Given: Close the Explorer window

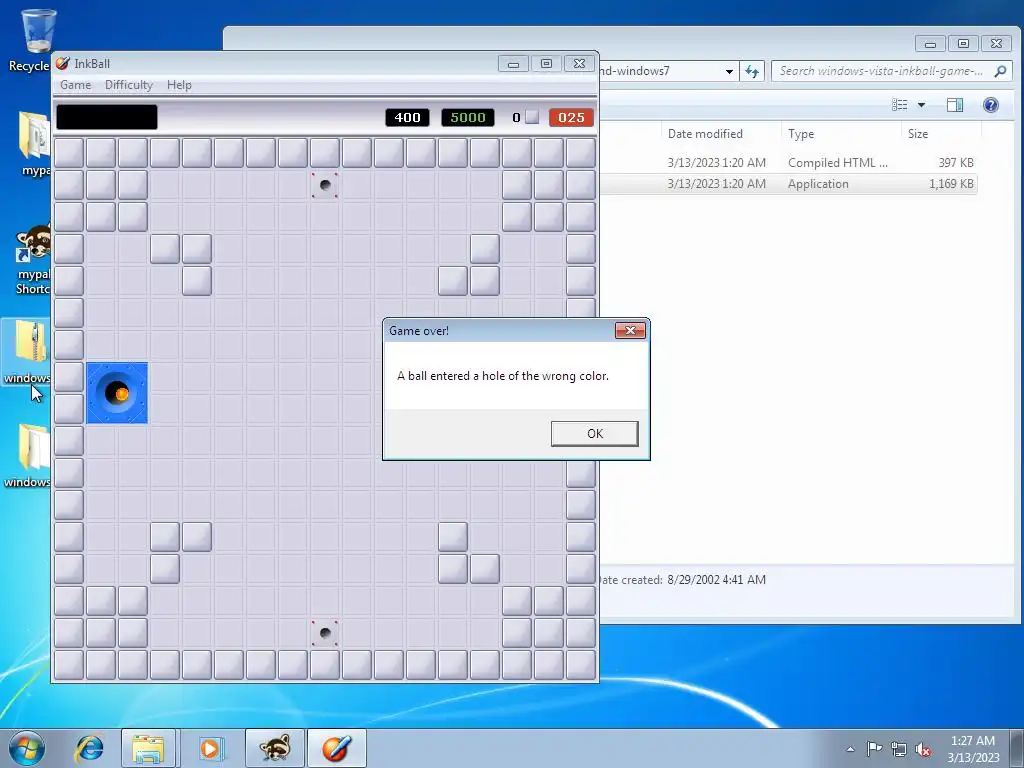Looking at the screenshot, I should pos(997,44).
